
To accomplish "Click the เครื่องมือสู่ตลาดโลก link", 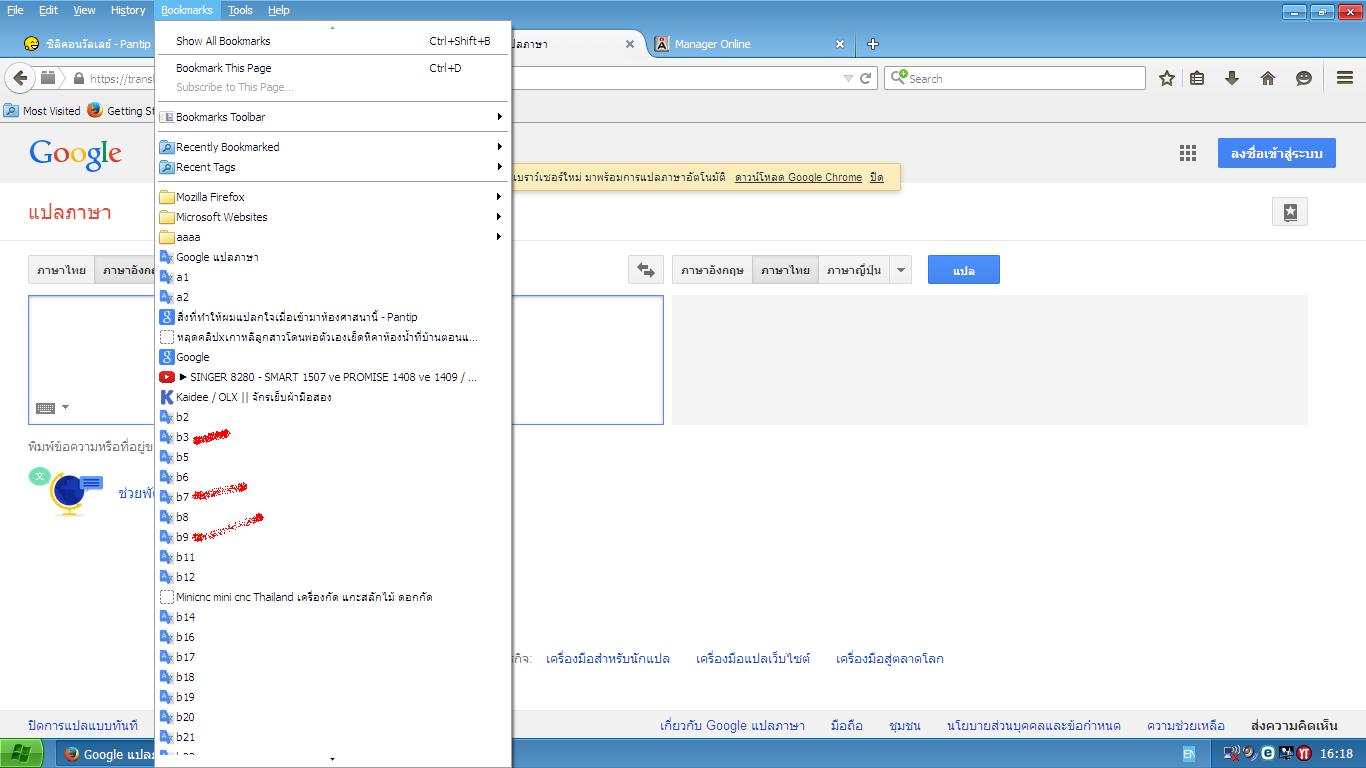I will pos(890,659).
